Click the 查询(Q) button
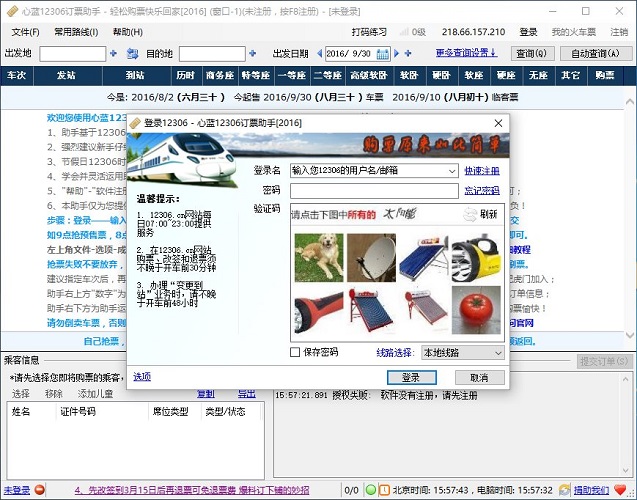 (532, 53)
